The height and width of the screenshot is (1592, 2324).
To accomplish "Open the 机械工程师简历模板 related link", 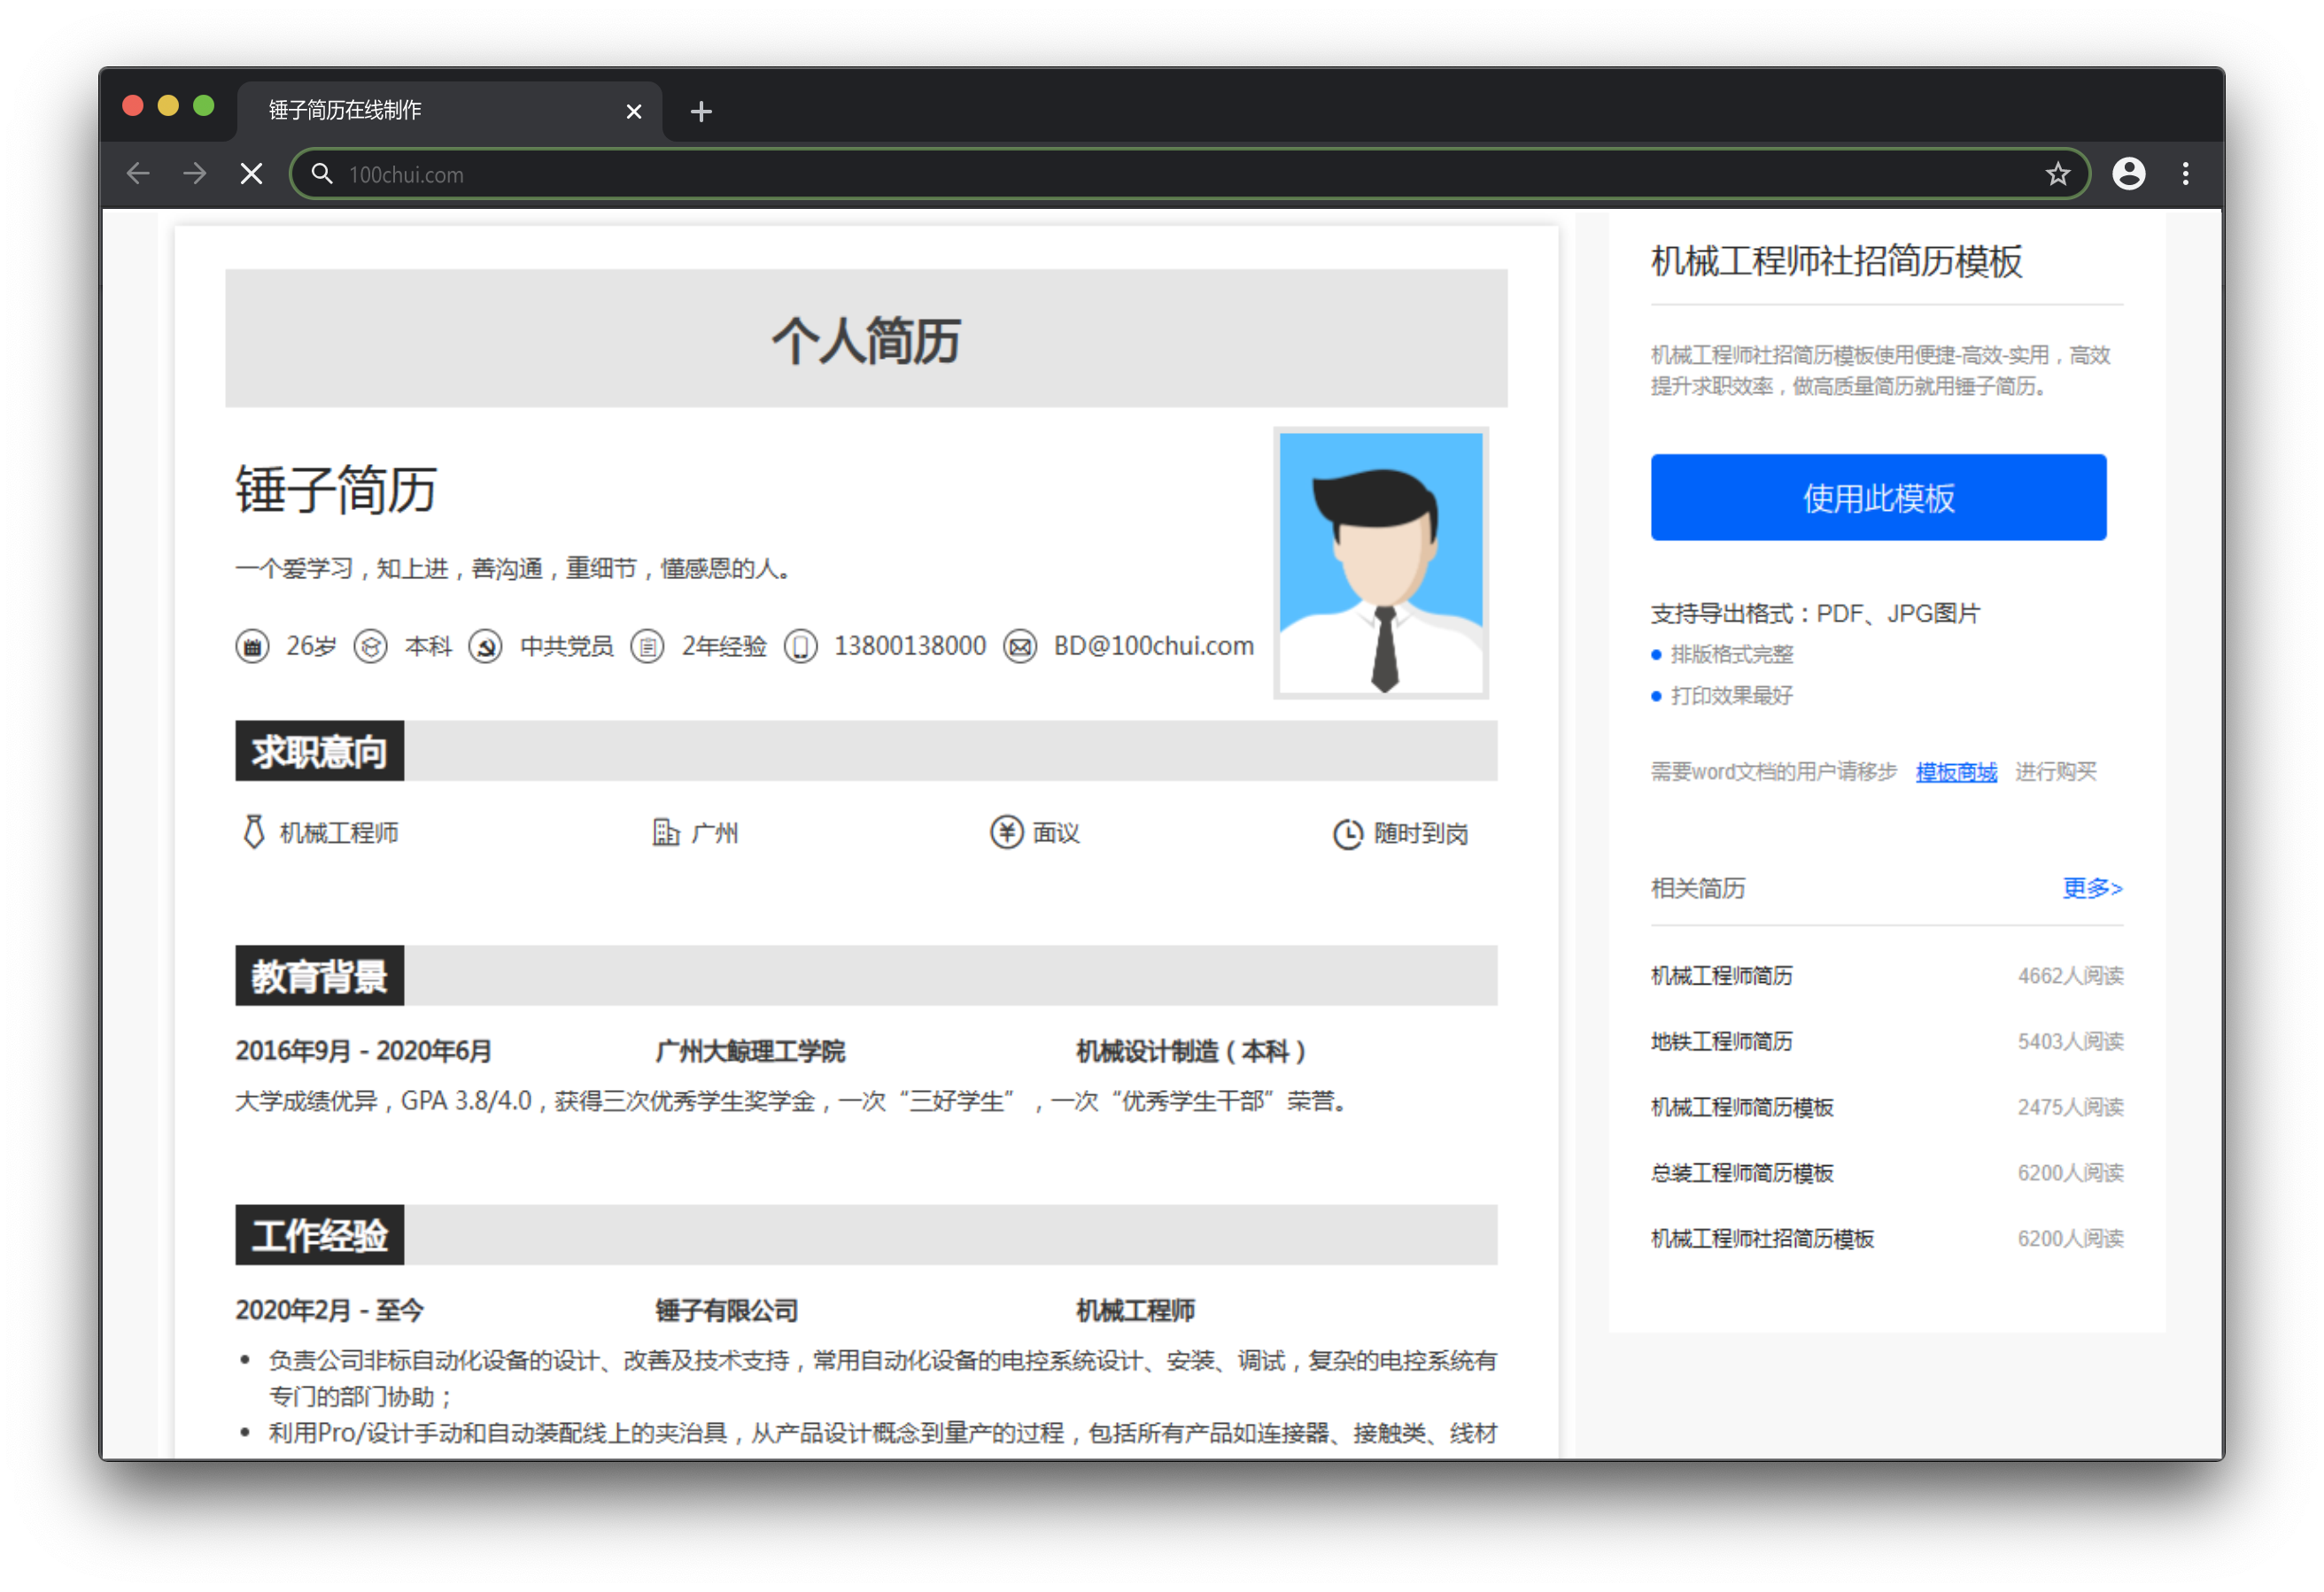I will coord(1742,1107).
